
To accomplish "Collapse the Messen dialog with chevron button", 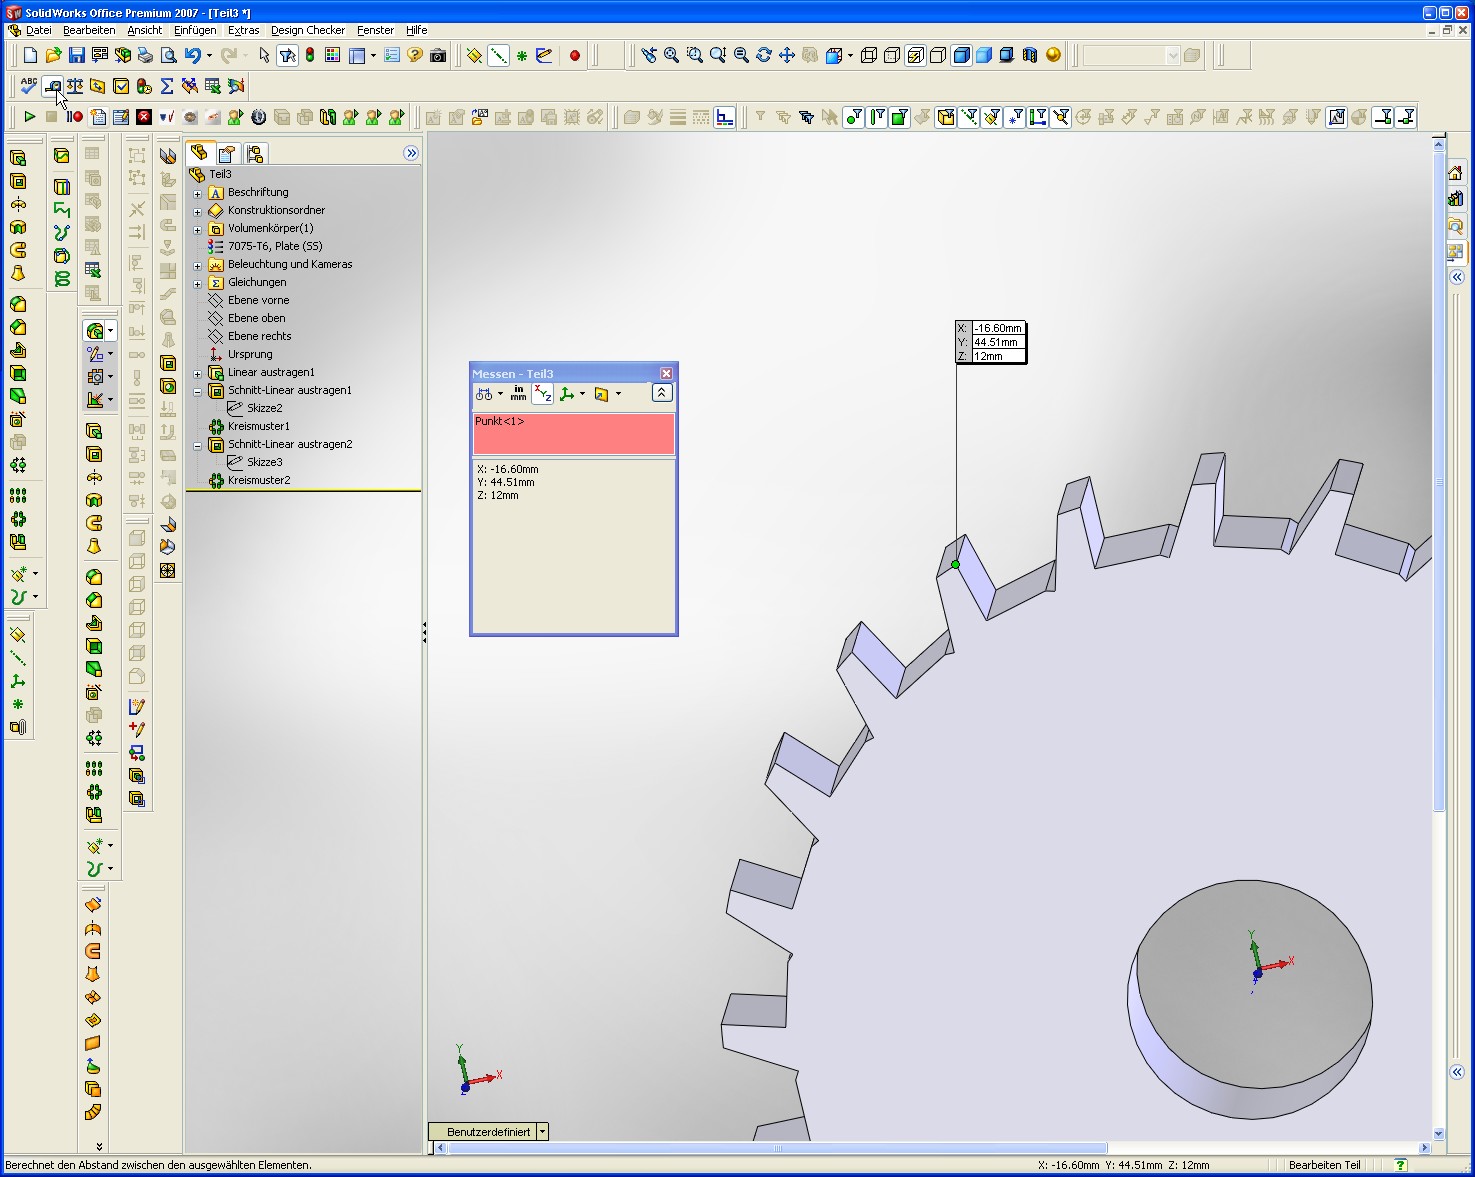I will [662, 394].
